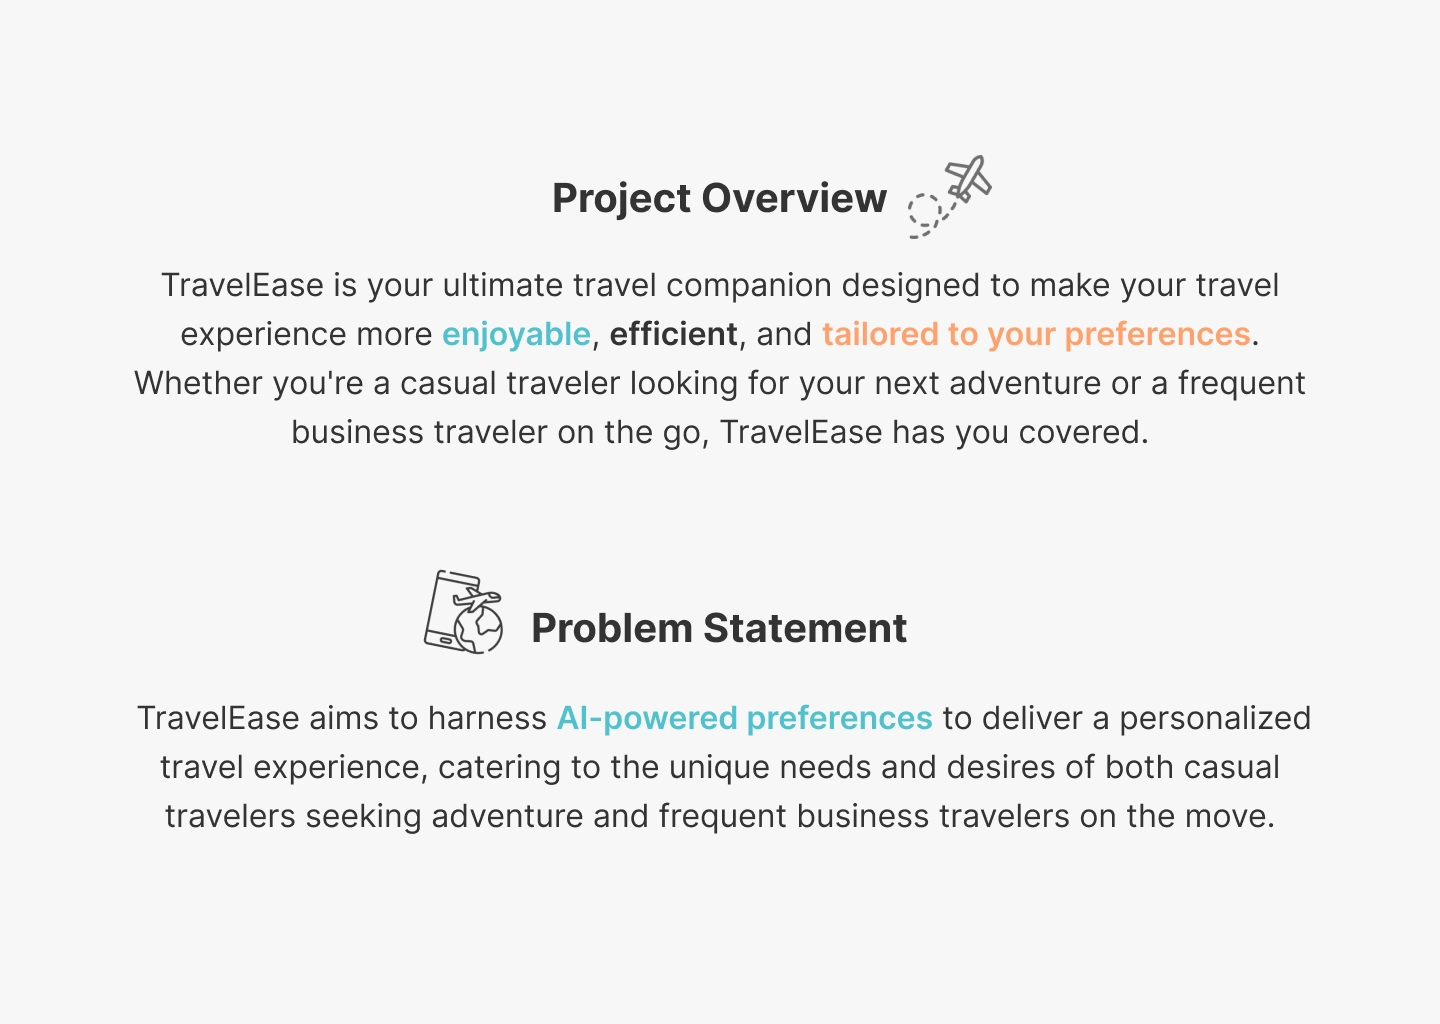
Task: Click "TravelEase" at start of the problem paragraph
Action: (218, 718)
